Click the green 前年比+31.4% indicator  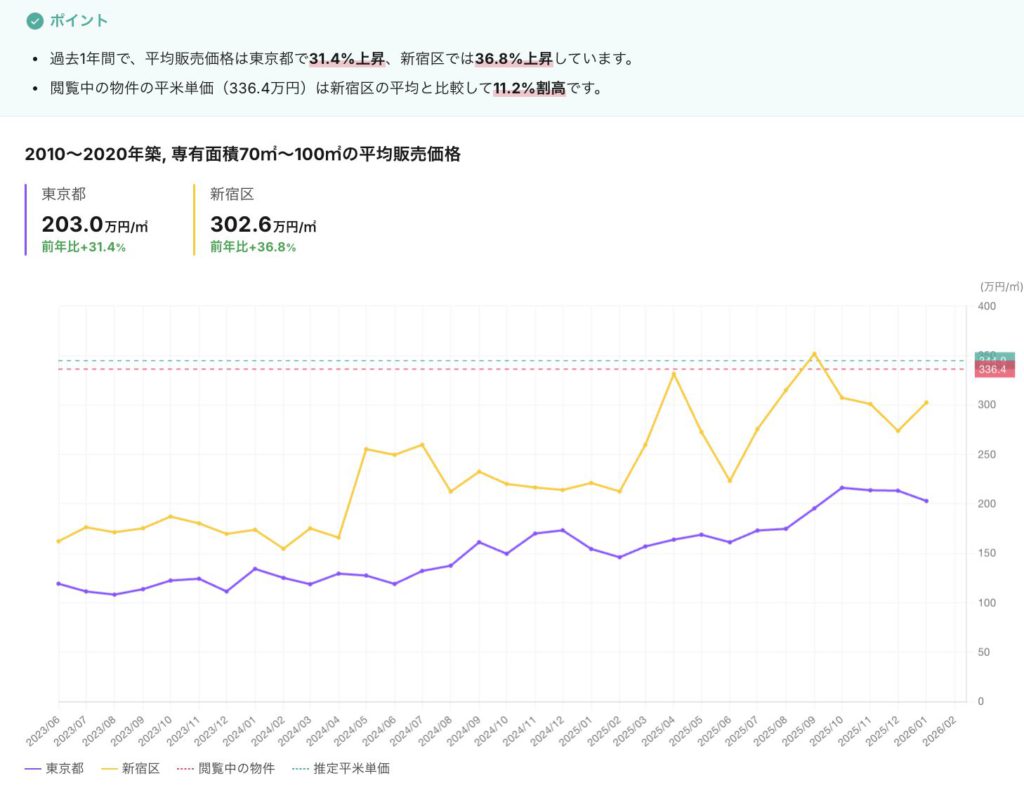tap(83, 247)
